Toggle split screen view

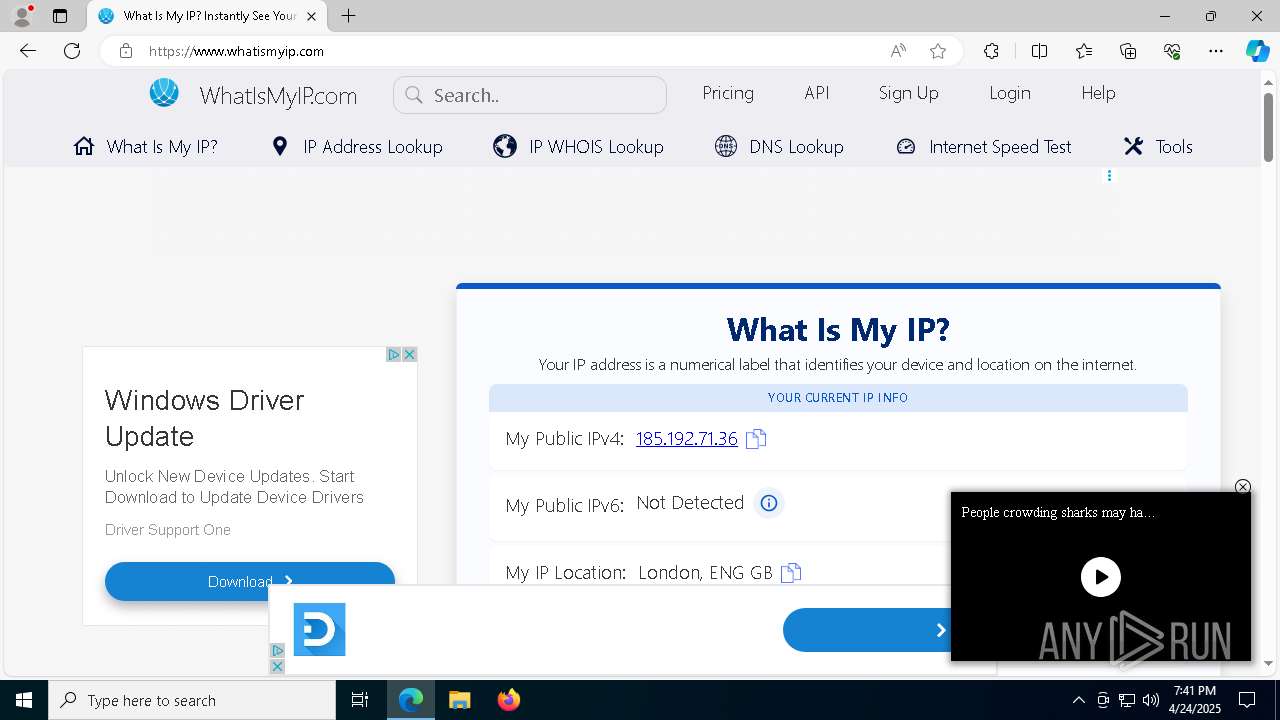pyautogui.click(x=1039, y=51)
